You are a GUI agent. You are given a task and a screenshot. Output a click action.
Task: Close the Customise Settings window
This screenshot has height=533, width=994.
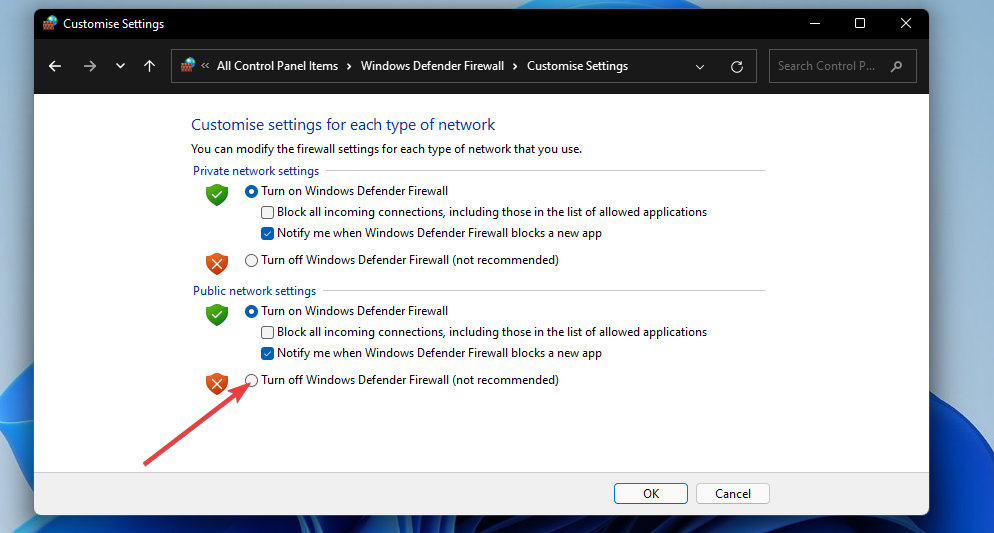click(906, 23)
